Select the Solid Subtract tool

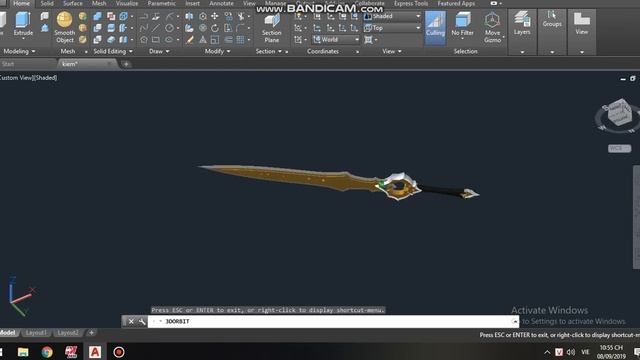98,28
